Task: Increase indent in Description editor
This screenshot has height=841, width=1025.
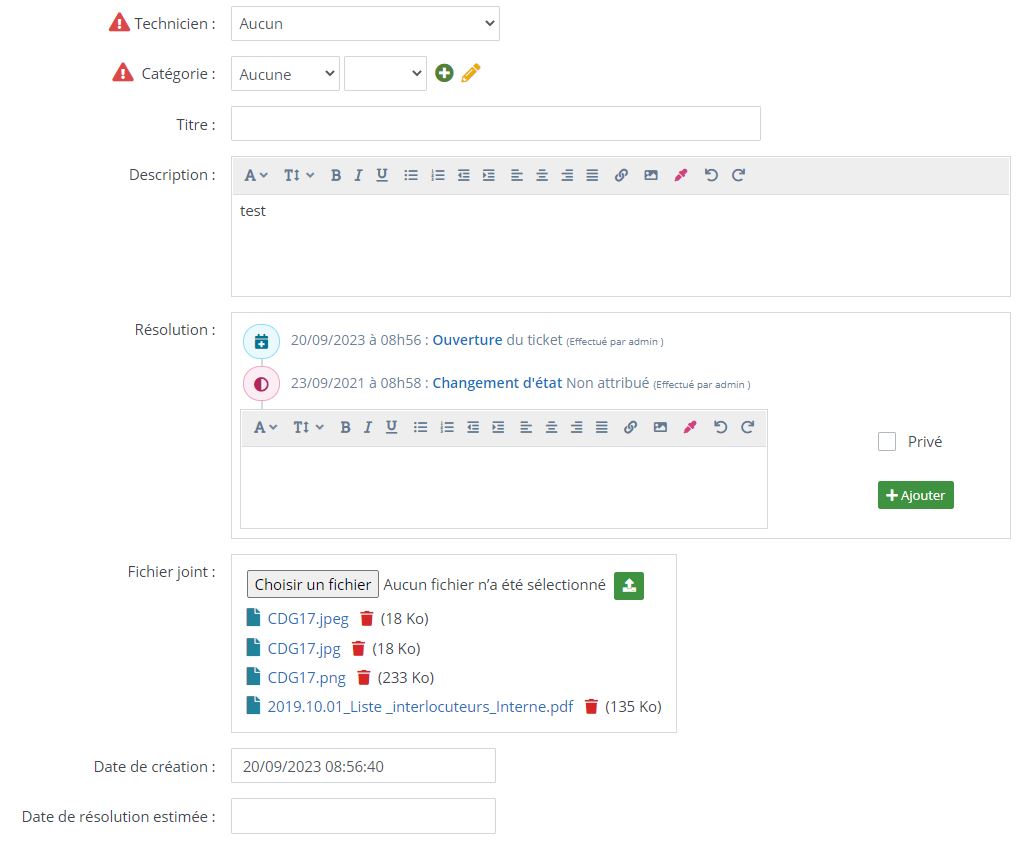Action: (x=489, y=175)
